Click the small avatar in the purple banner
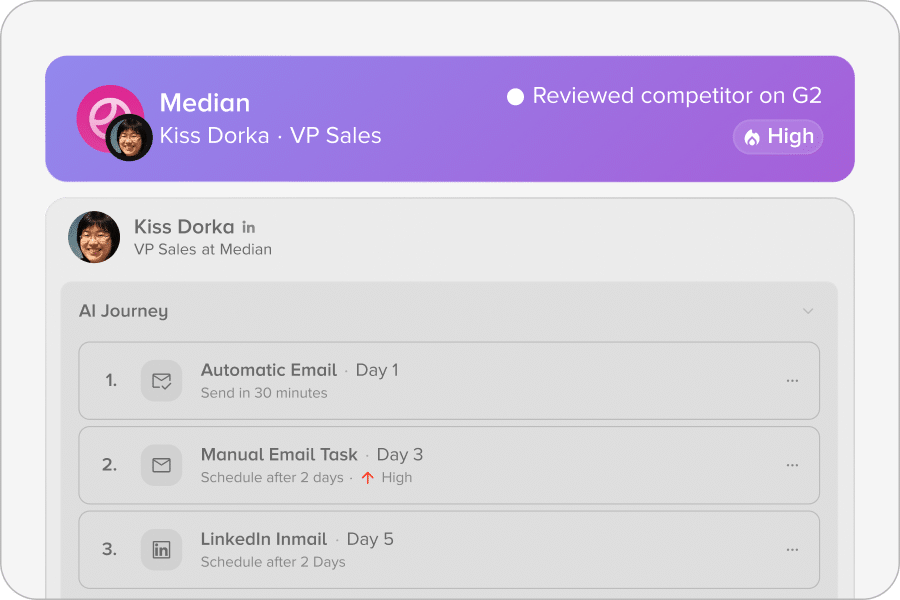The image size is (900, 600). 129,138
